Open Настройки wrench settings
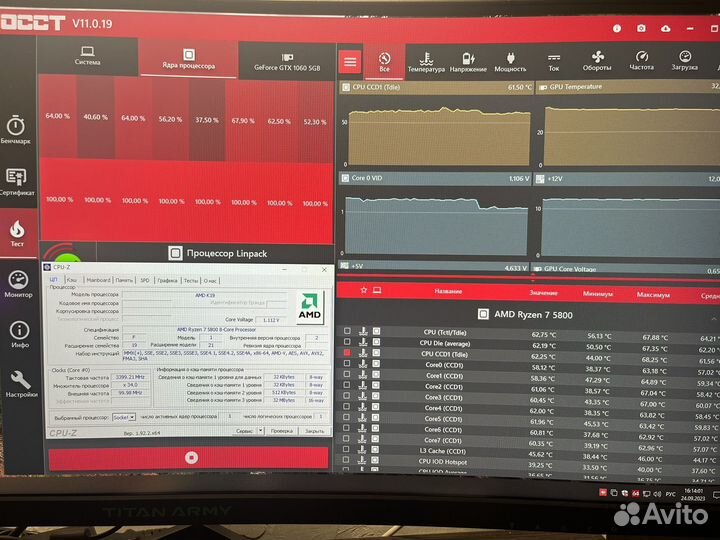 (x=21, y=384)
